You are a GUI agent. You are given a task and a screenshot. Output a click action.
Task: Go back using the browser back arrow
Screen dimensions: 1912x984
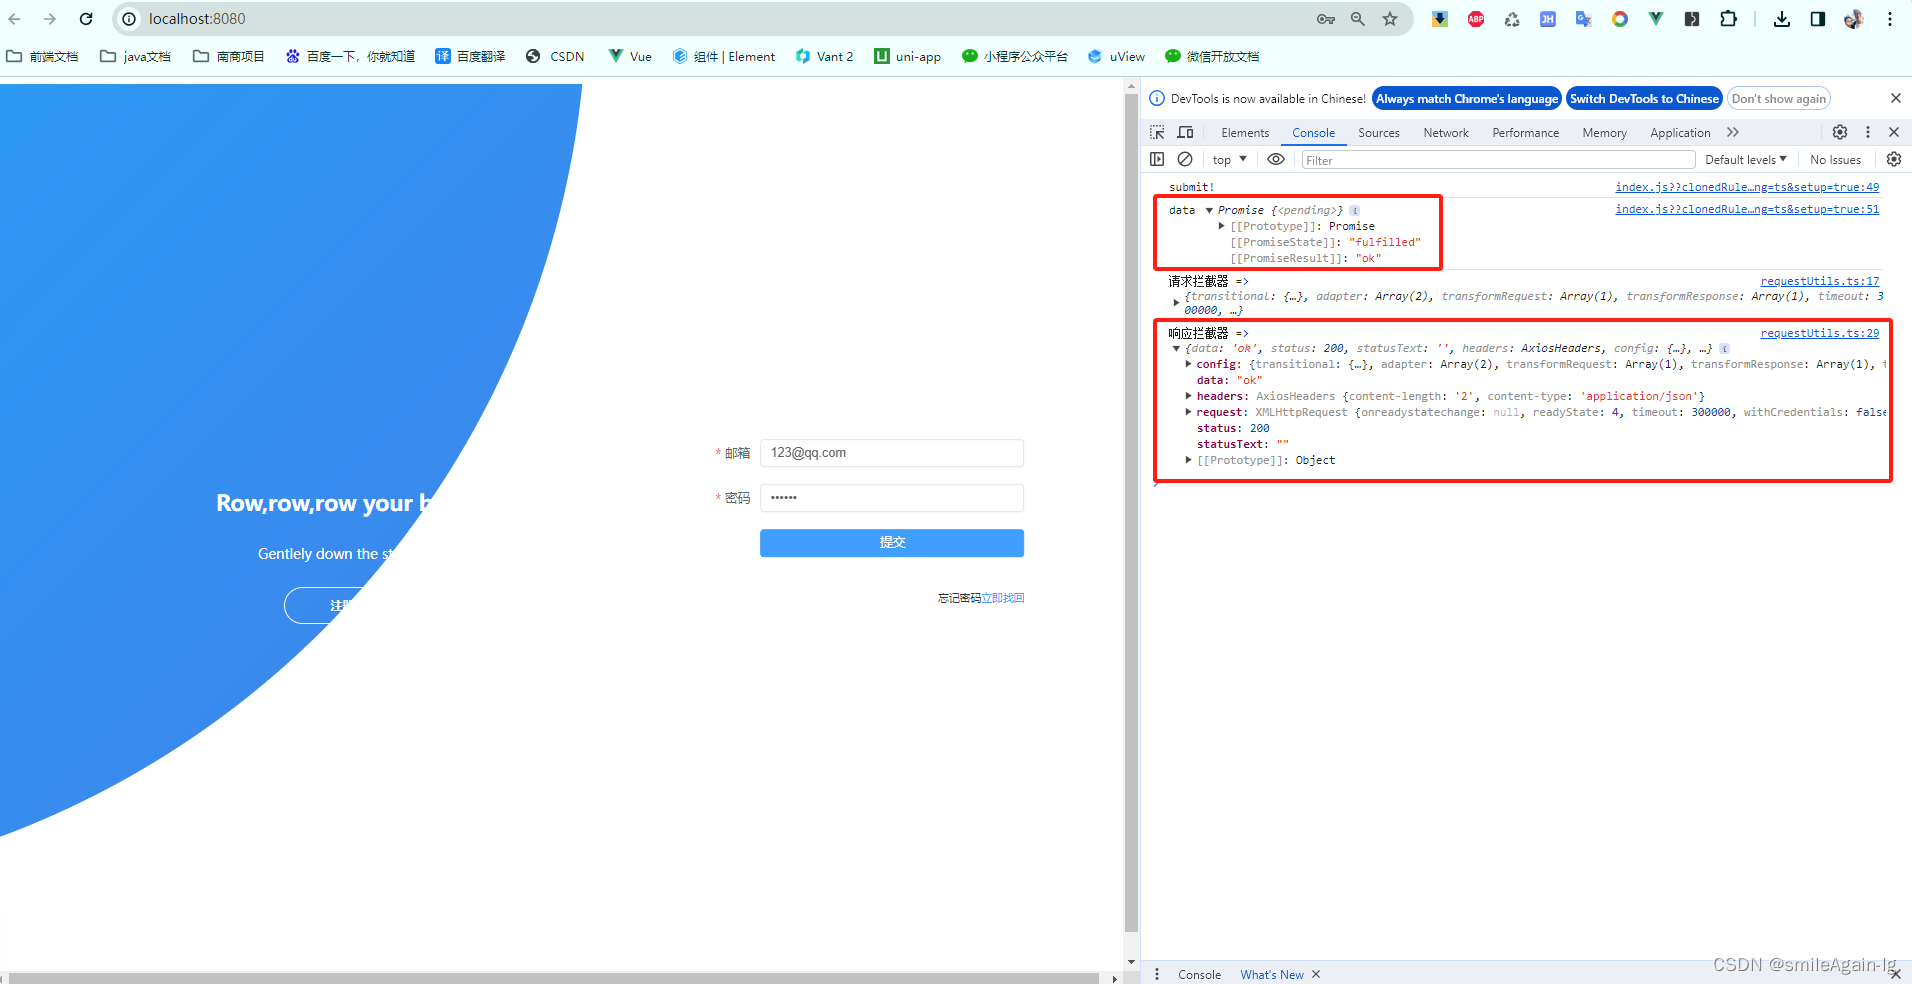point(14,19)
